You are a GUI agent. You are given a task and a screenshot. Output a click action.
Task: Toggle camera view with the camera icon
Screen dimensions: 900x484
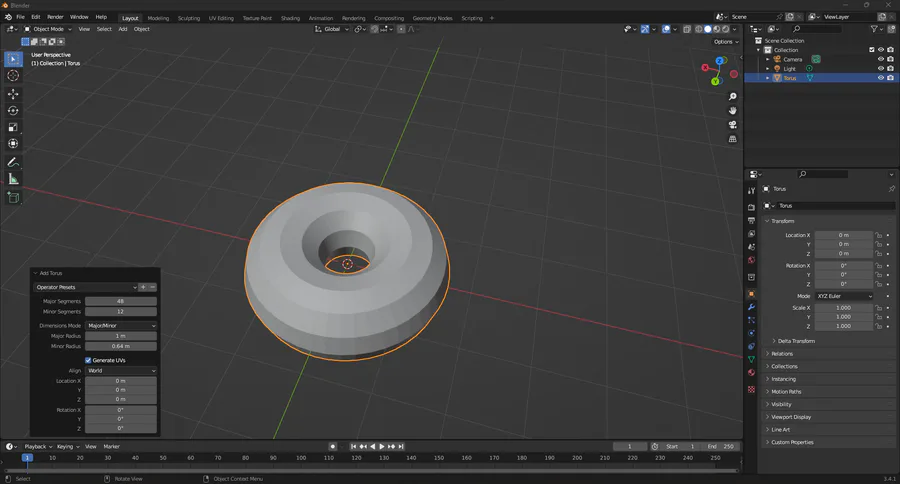(732, 125)
